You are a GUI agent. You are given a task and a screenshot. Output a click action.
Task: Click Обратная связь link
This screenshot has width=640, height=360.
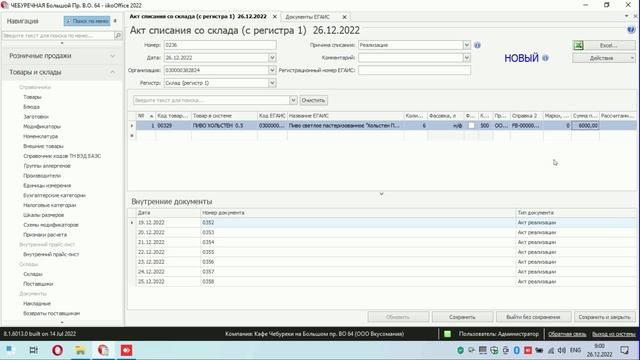point(567,334)
